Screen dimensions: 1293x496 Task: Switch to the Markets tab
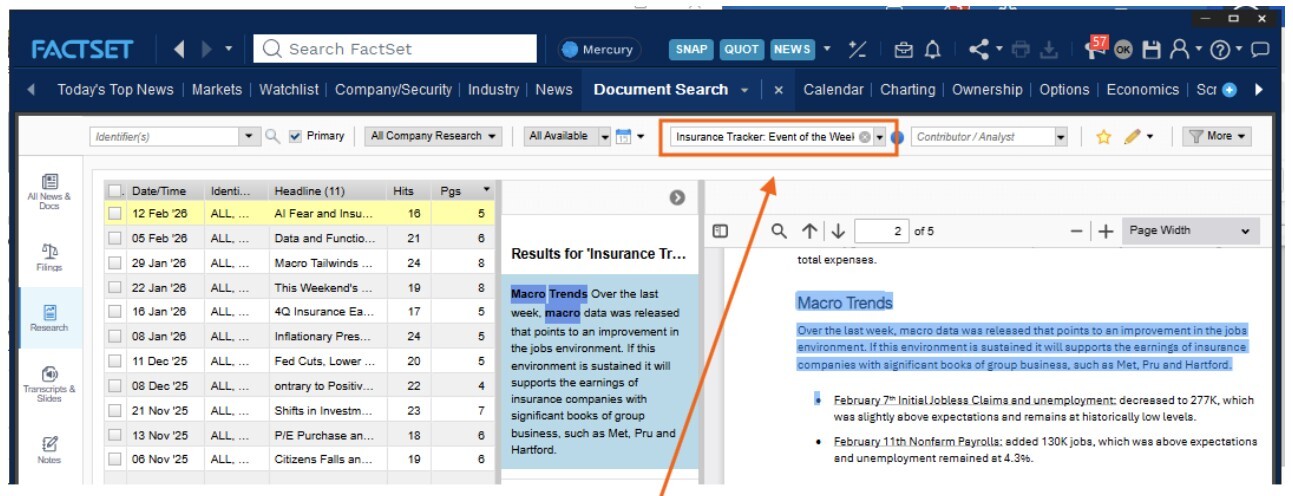217,90
